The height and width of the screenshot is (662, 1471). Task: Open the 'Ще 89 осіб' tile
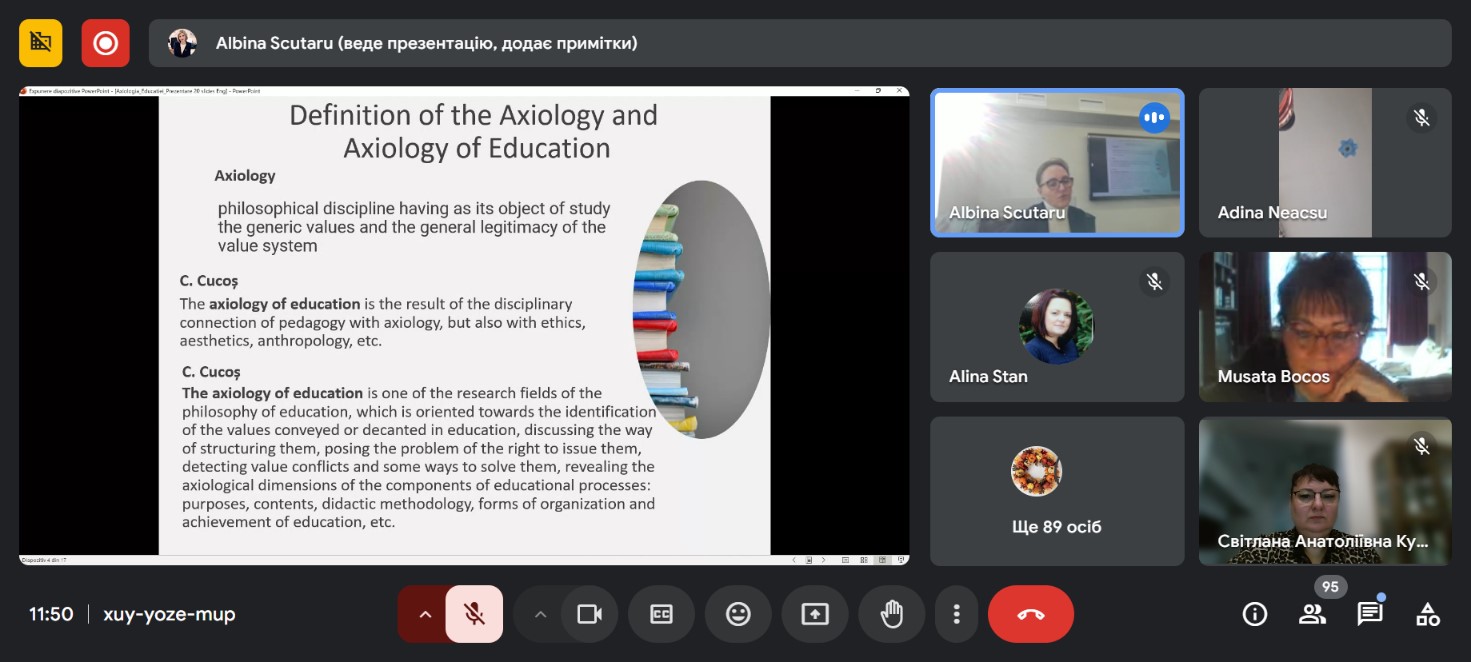[1057, 491]
